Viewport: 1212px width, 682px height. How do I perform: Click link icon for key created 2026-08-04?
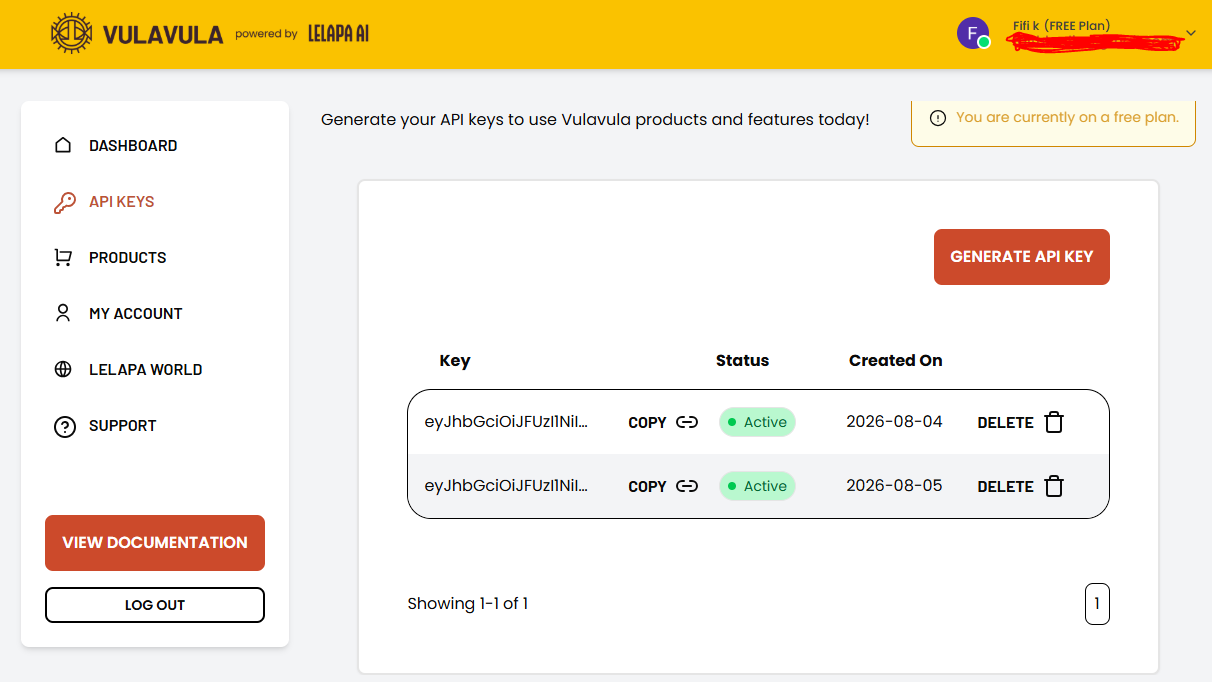(687, 422)
